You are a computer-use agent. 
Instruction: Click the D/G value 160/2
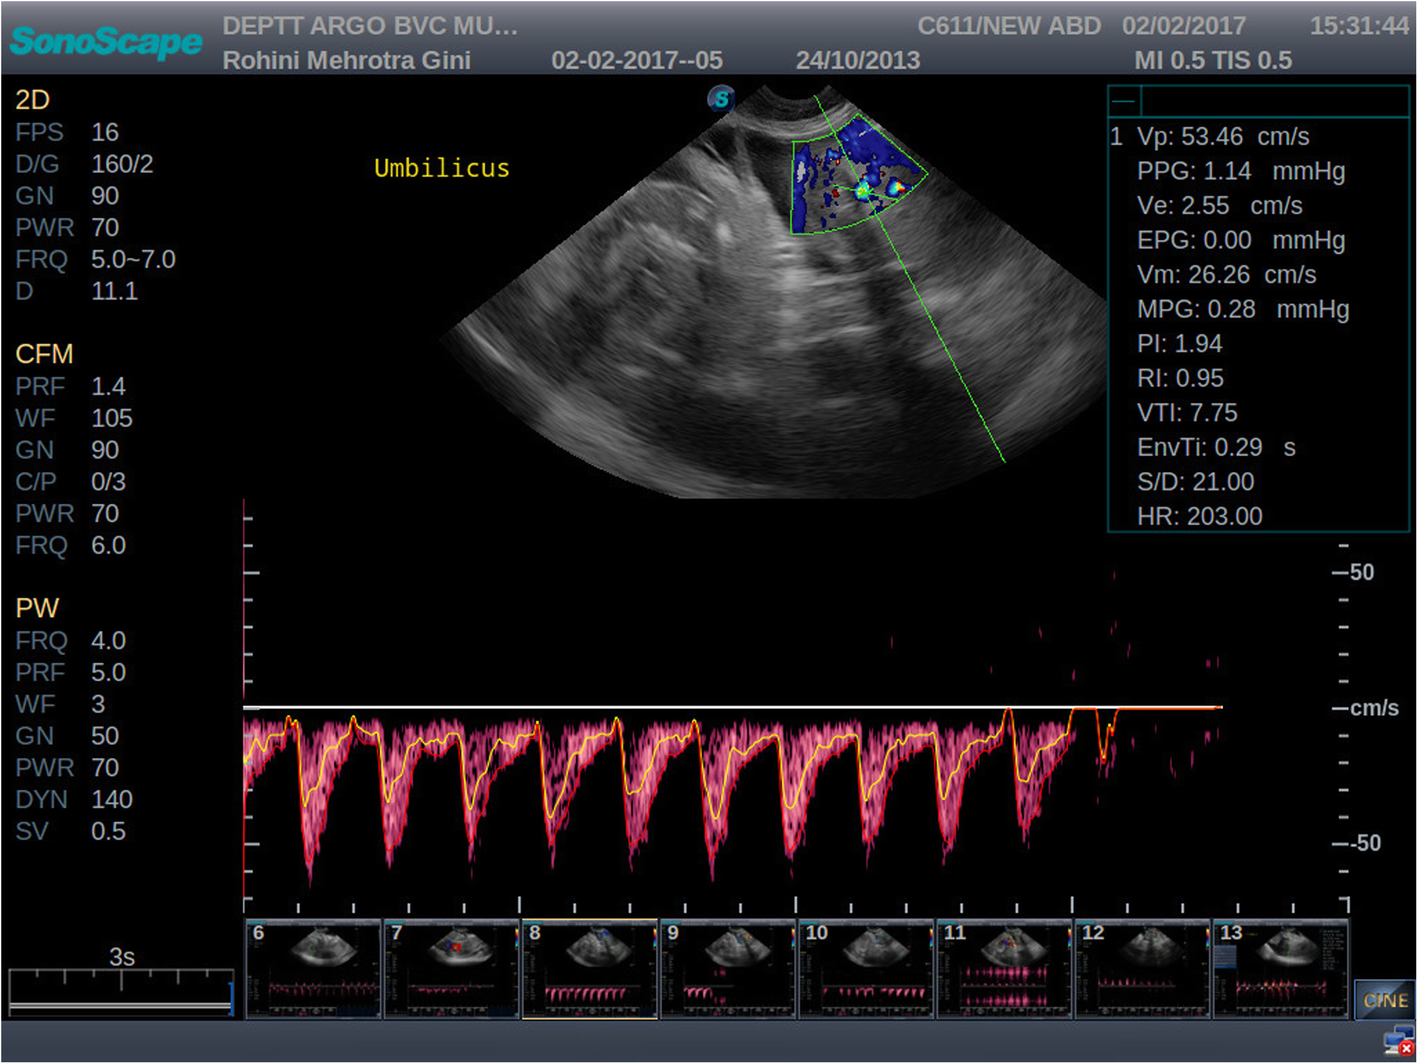122,164
